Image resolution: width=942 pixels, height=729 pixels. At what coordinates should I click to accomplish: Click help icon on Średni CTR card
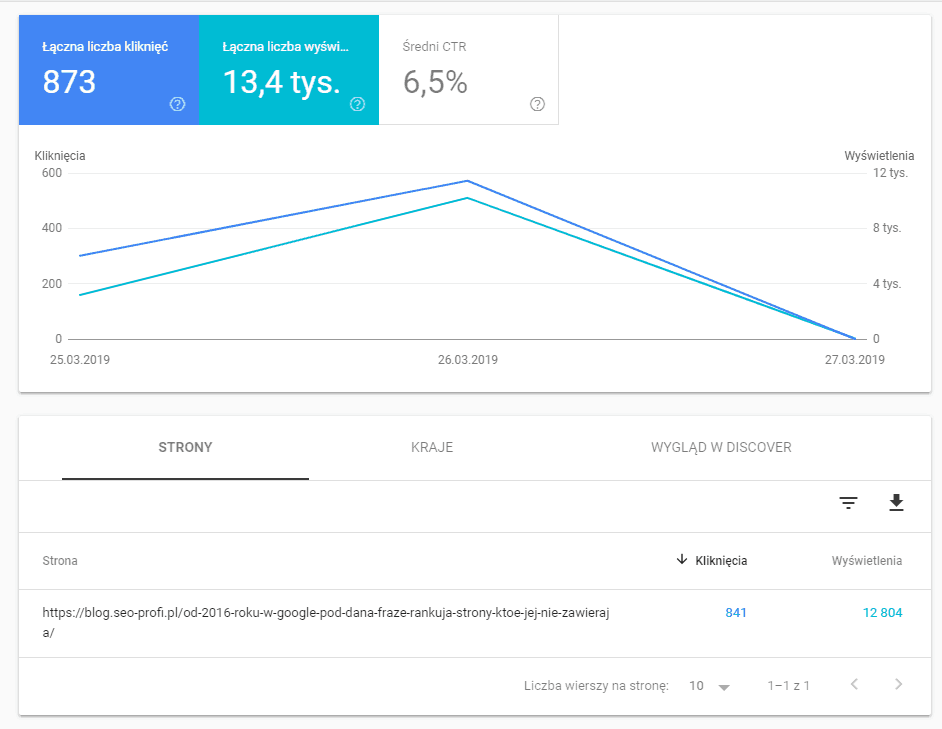(537, 104)
